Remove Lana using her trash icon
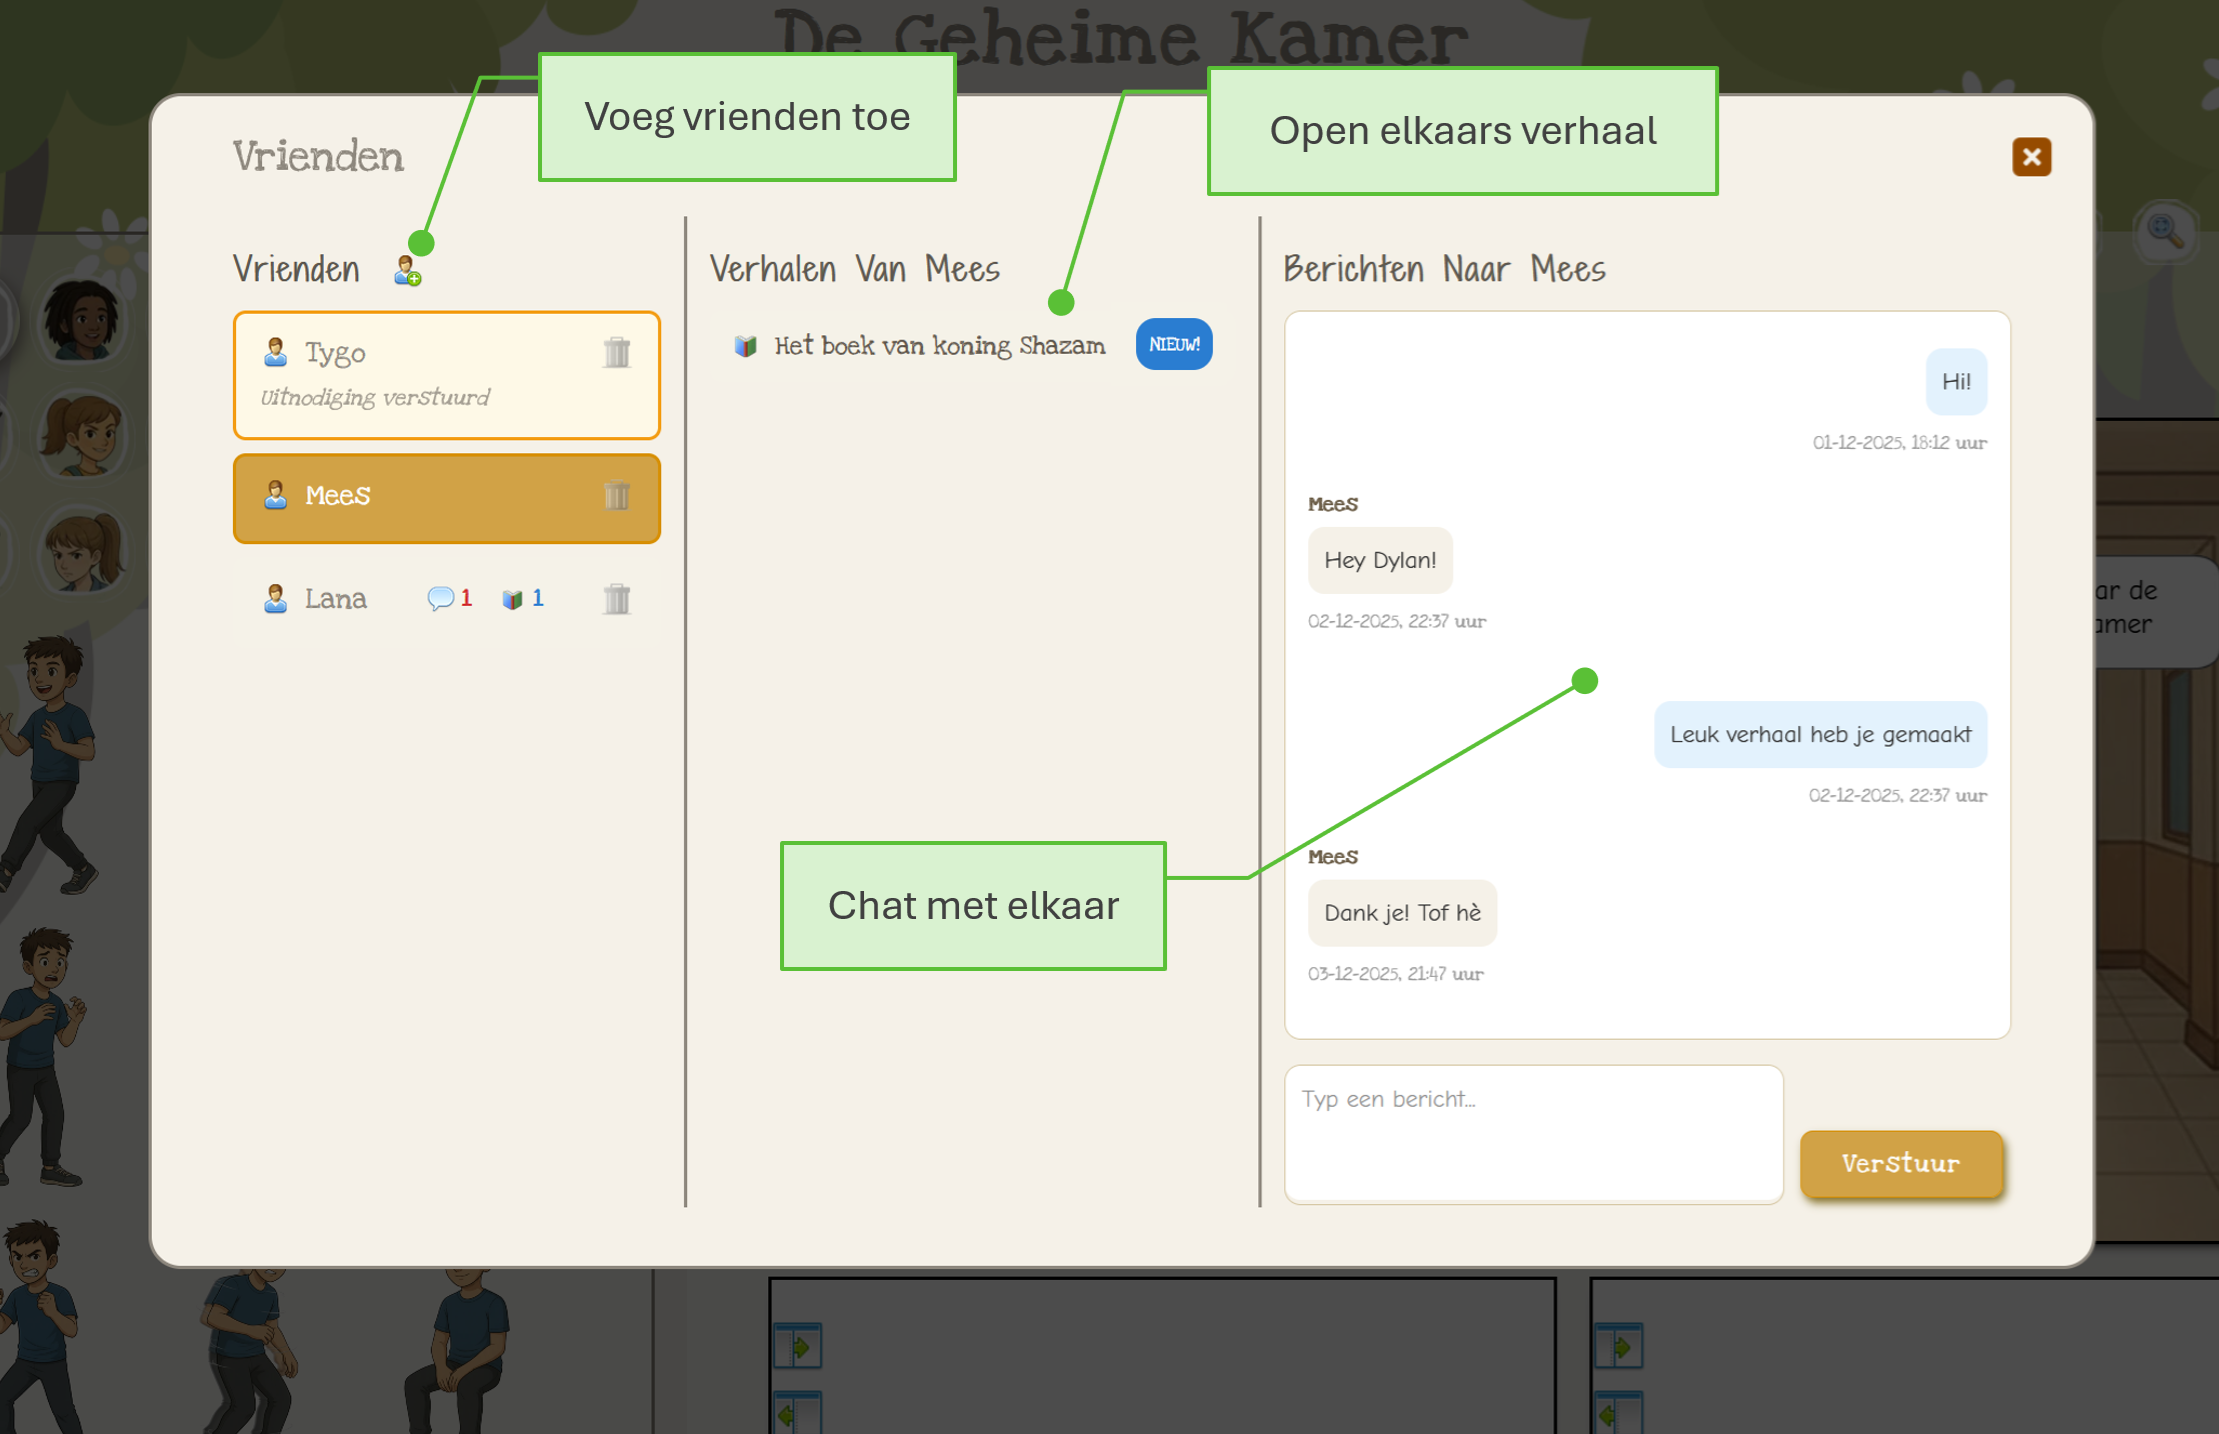 tap(617, 598)
